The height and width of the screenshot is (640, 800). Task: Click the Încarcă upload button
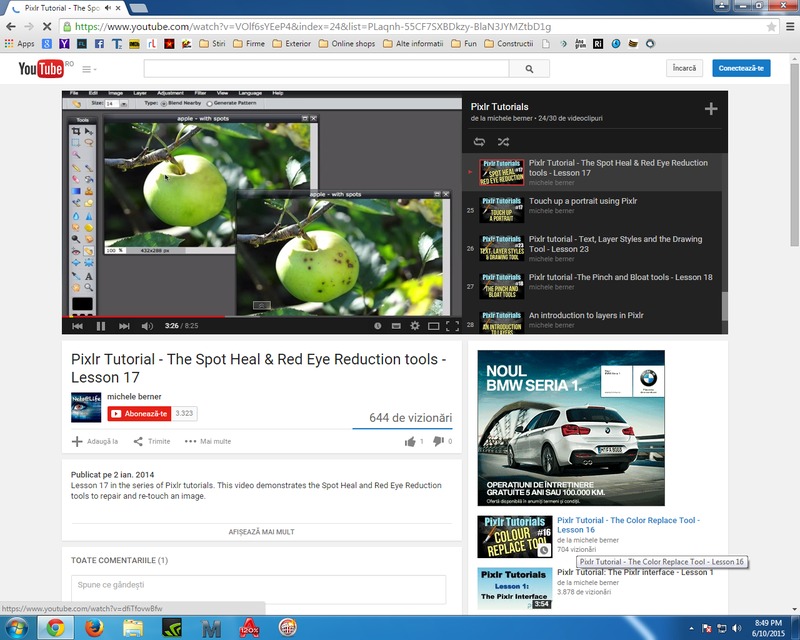point(684,68)
